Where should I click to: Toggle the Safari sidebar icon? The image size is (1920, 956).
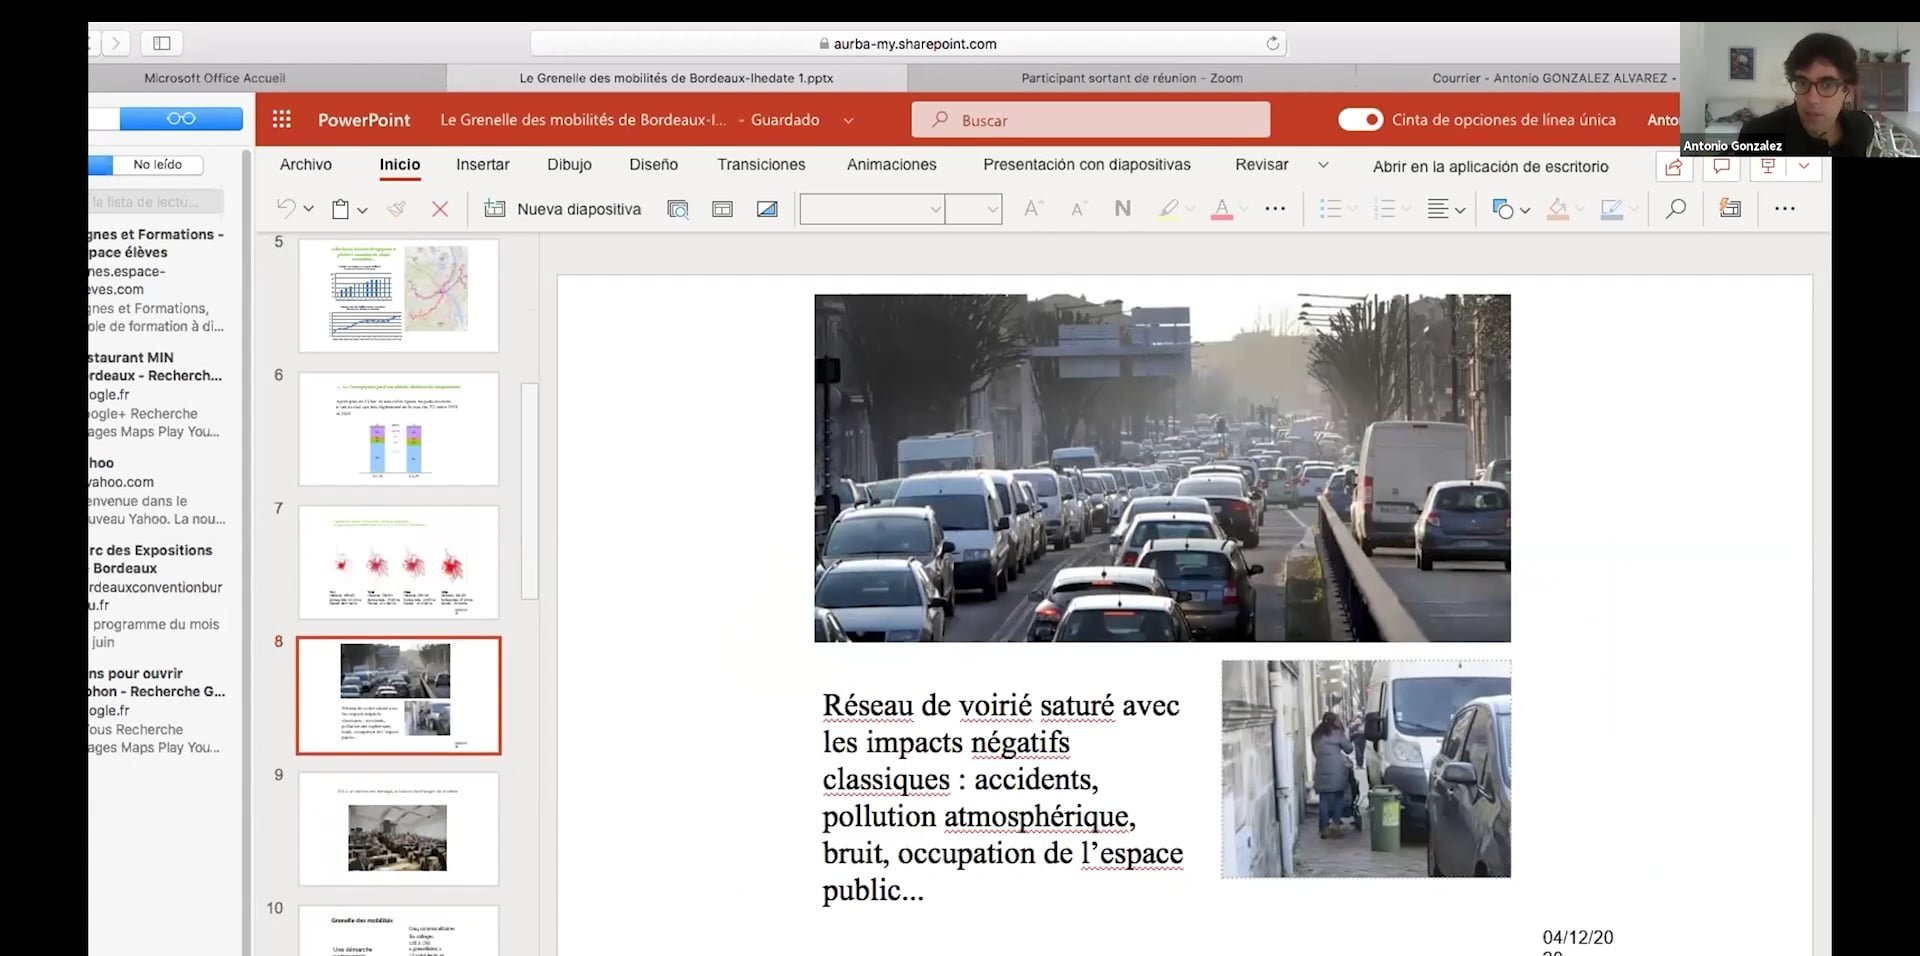coord(162,43)
